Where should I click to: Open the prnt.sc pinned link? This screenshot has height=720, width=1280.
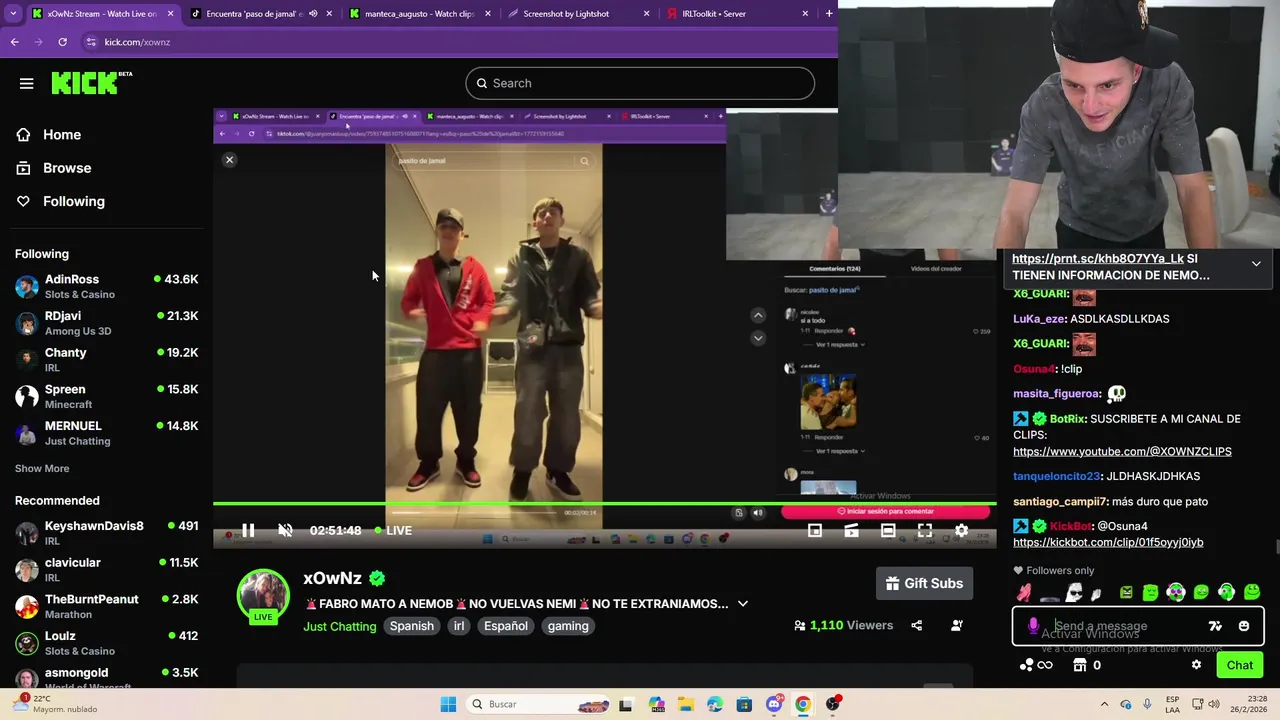[1098, 259]
